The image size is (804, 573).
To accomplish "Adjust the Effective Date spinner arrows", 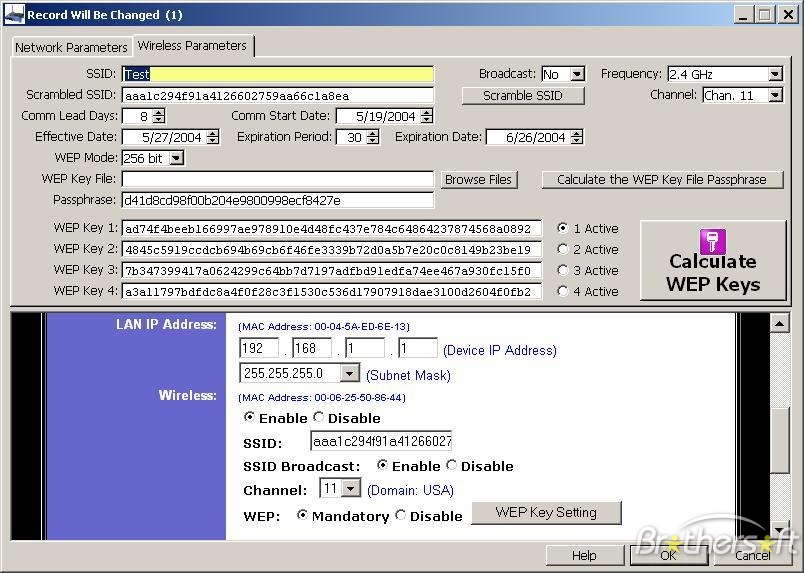I will pyautogui.click(x=213, y=137).
